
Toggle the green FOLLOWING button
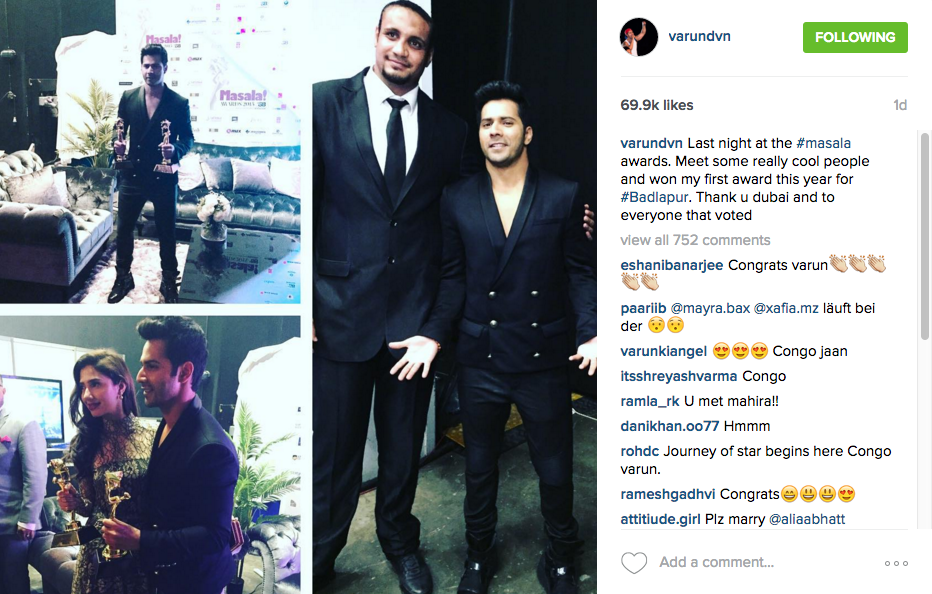pyautogui.click(x=855, y=37)
